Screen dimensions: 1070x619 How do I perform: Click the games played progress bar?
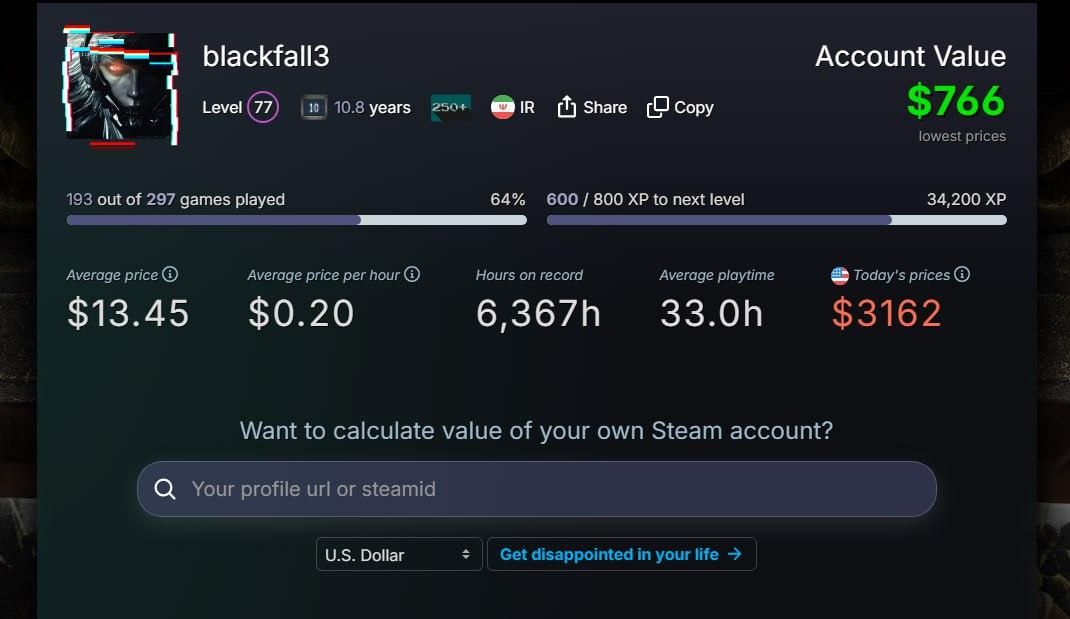[x=296, y=220]
